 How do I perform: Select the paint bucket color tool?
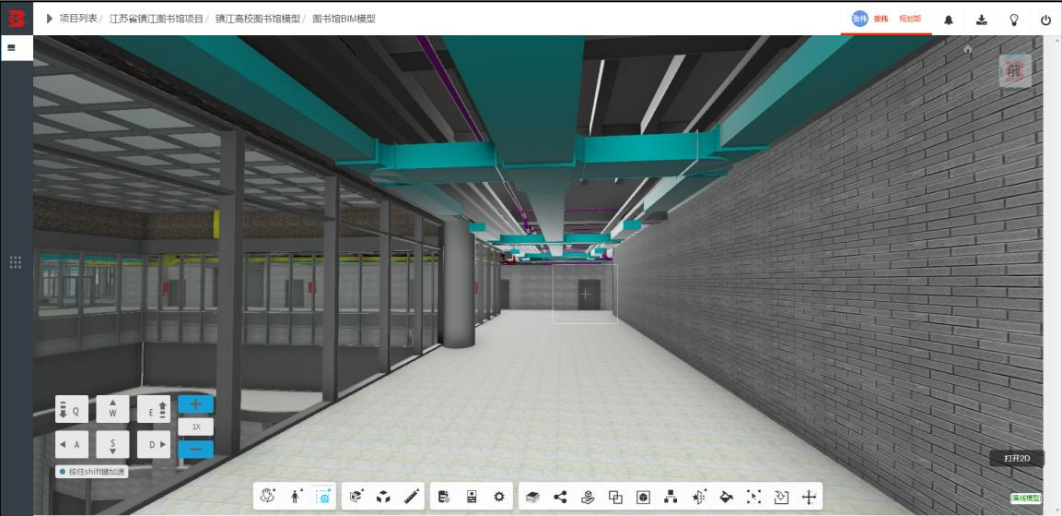[726, 497]
